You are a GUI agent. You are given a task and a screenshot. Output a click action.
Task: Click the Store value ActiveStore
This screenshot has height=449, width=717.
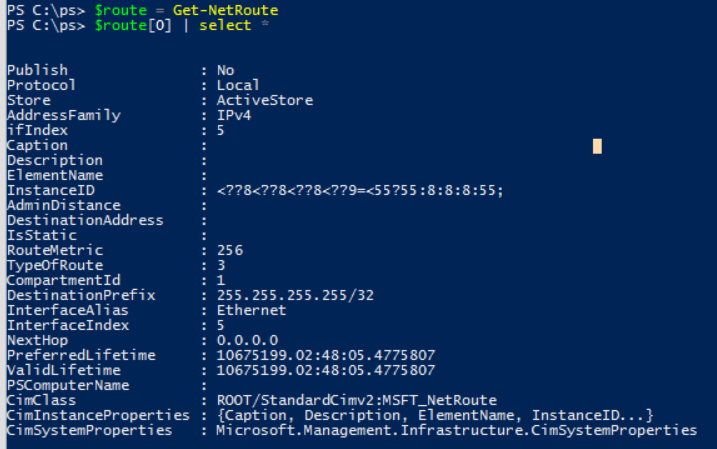coord(265,100)
